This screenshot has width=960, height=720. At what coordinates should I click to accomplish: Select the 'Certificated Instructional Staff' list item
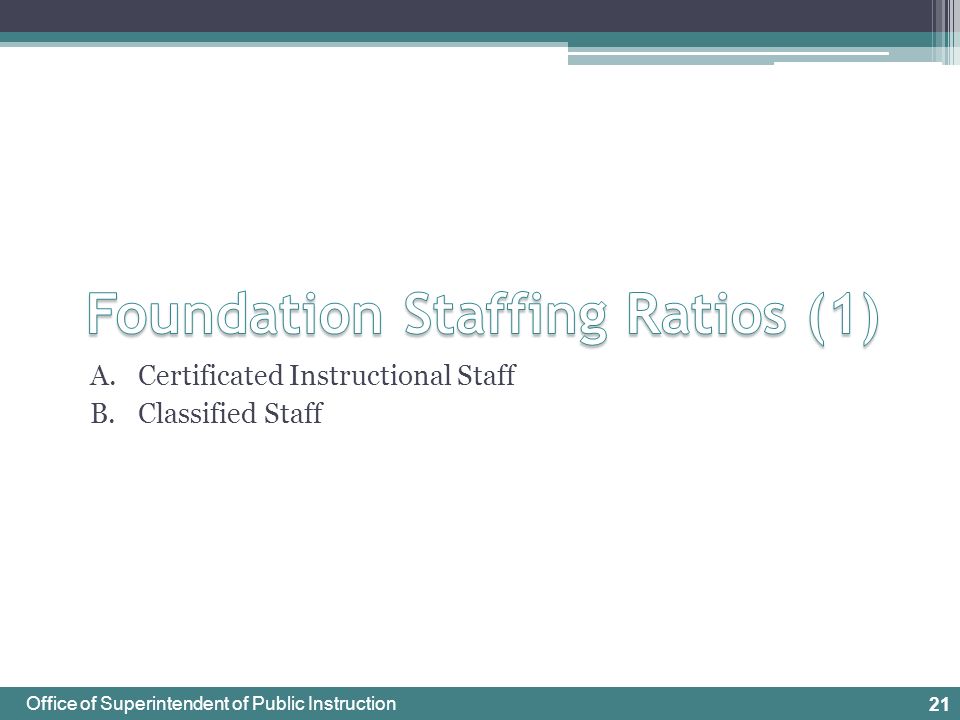pyautogui.click(x=327, y=375)
